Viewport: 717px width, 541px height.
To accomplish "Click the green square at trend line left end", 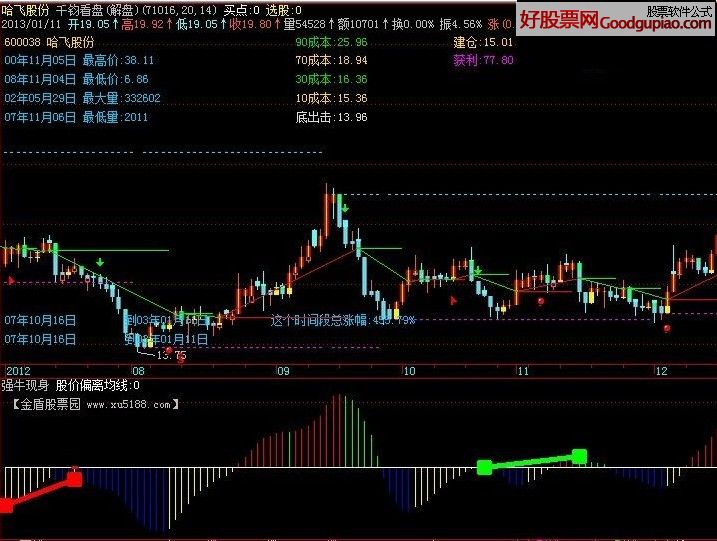I will pyautogui.click(x=484, y=467).
